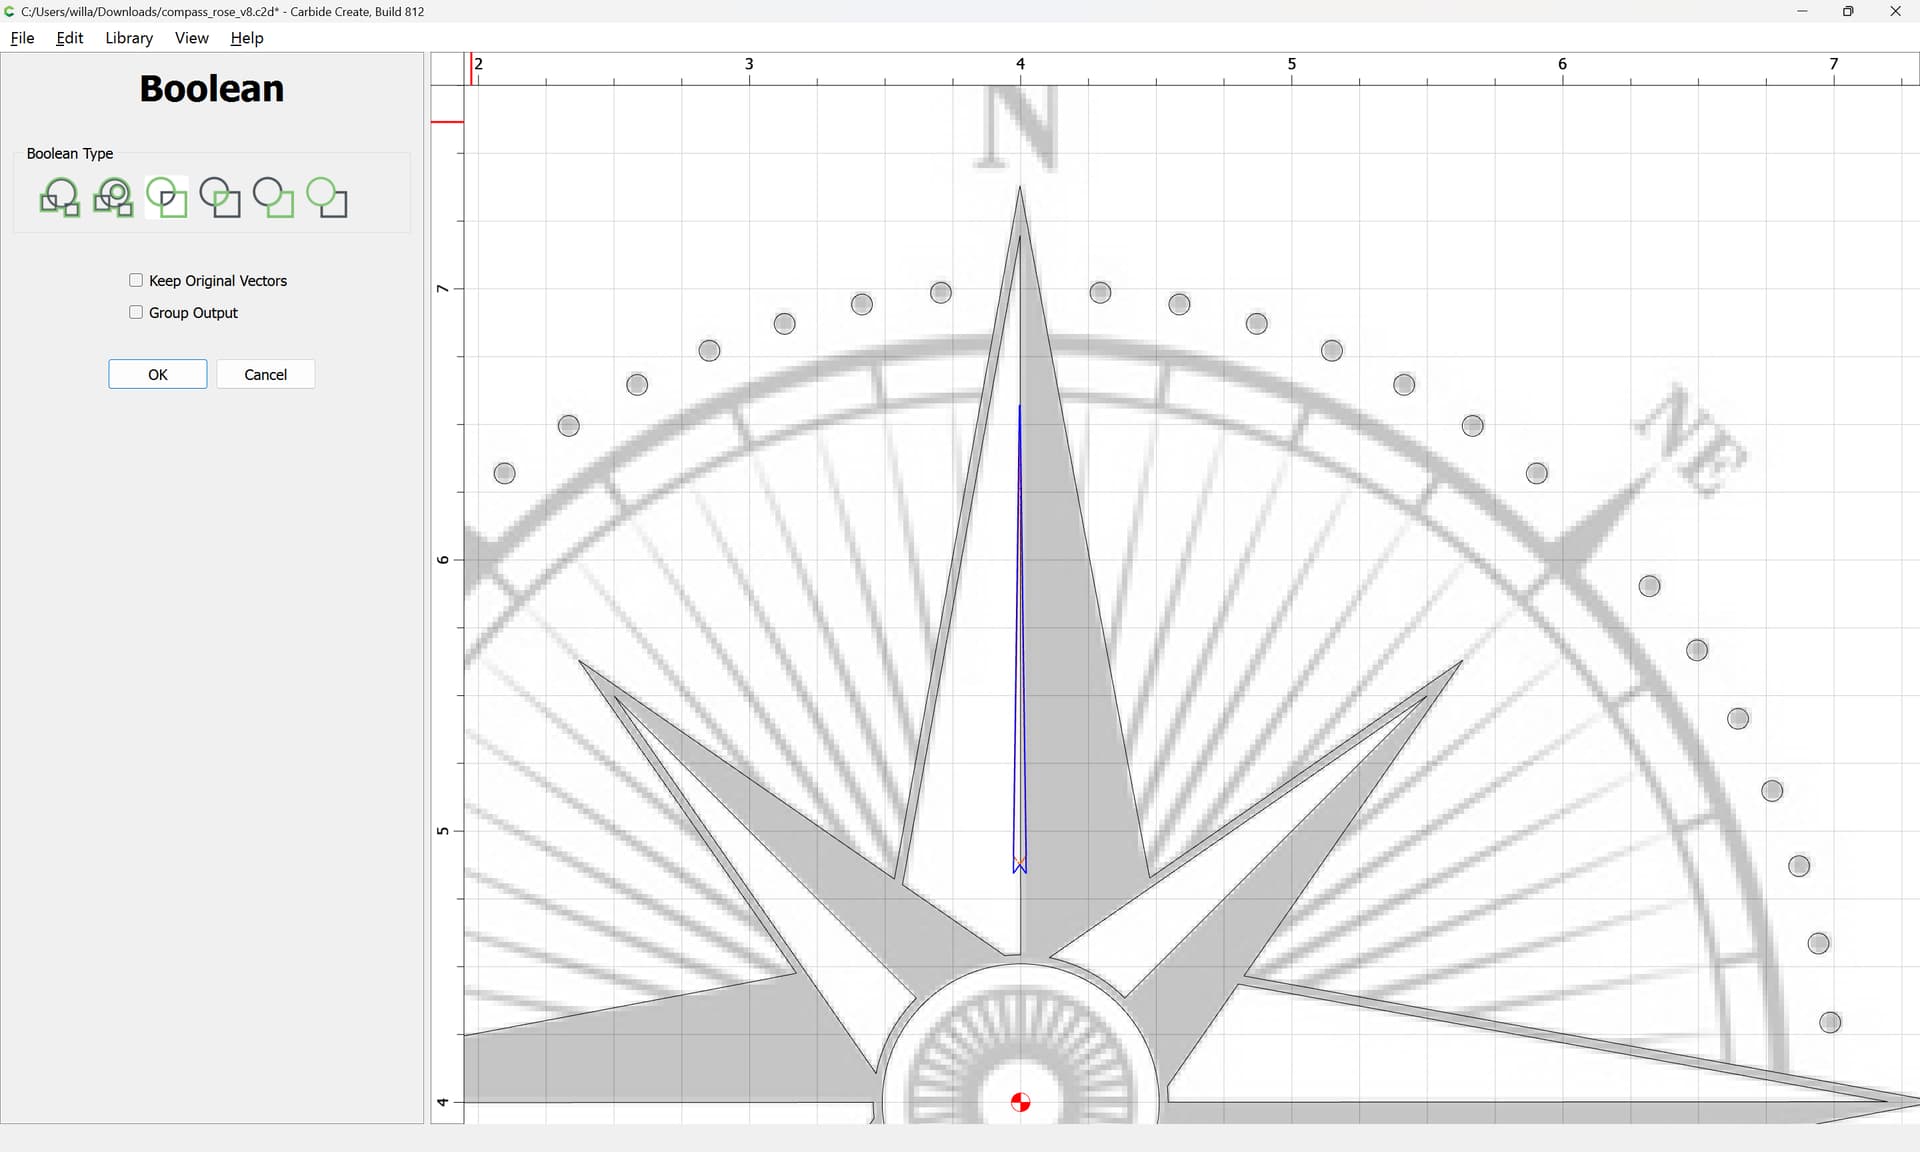Open the Edit menu
The image size is (1920, 1152).
pyautogui.click(x=69, y=38)
